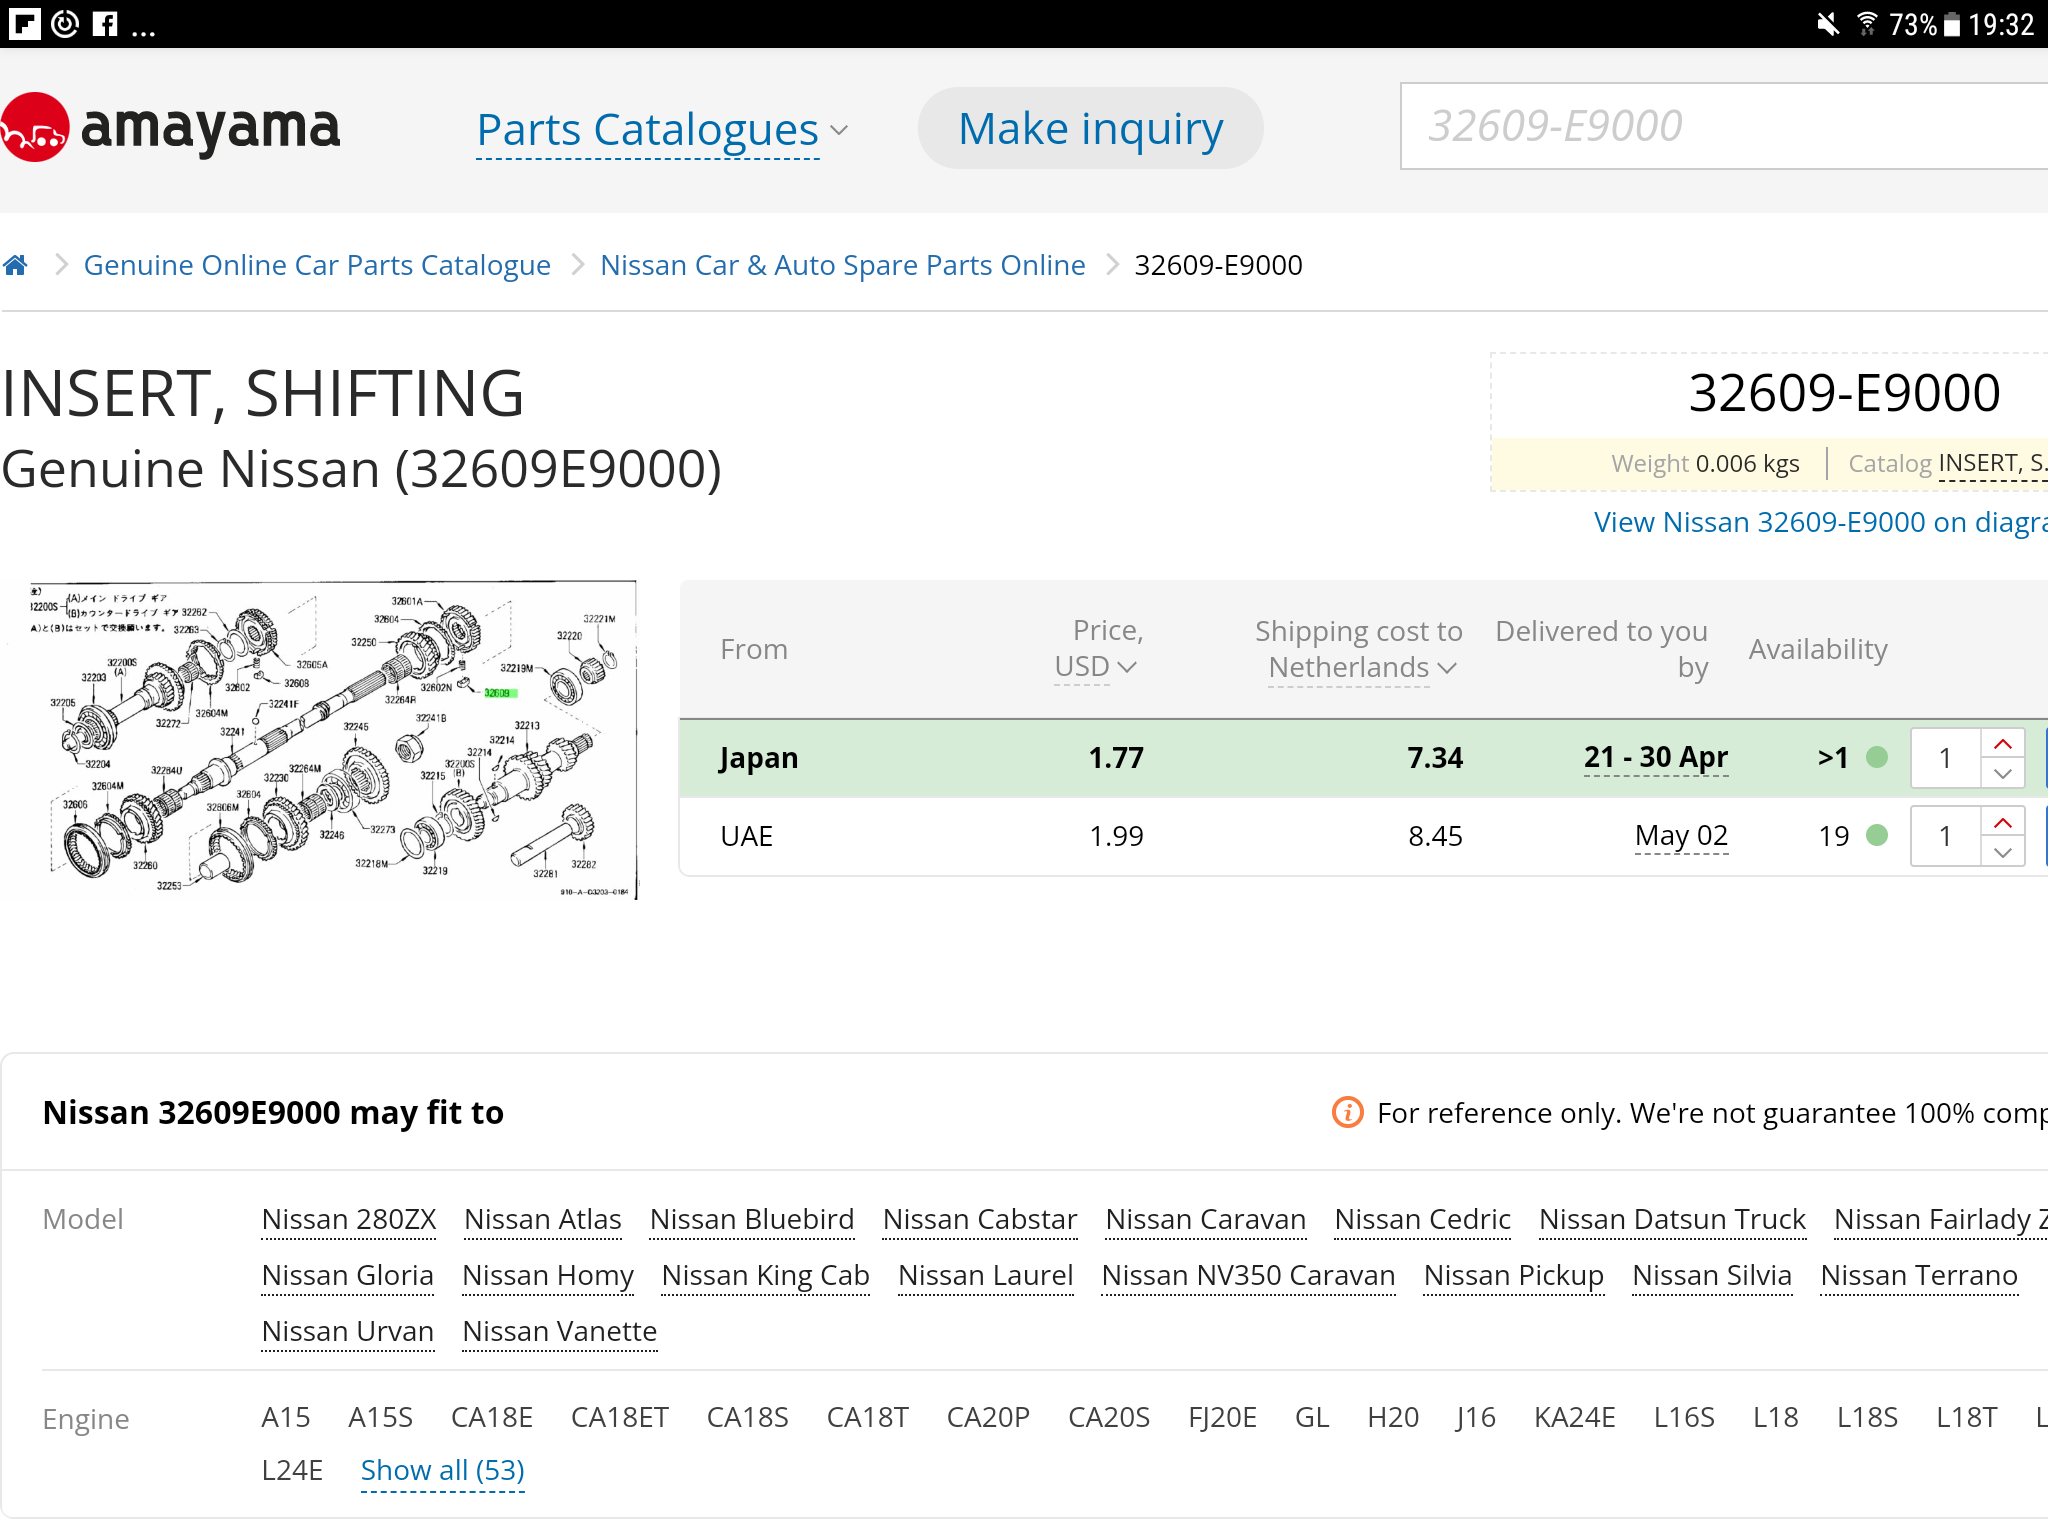Expand the Parts Catalogues dropdown
2048x1536 pixels.
tap(663, 130)
